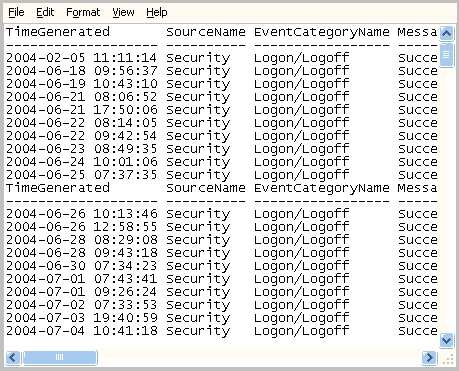Screen dimensions: 459x371
Task: Click the timestamp 2004-06-28 09:43:18
Action: pyautogui.click(x=81, y=253)
